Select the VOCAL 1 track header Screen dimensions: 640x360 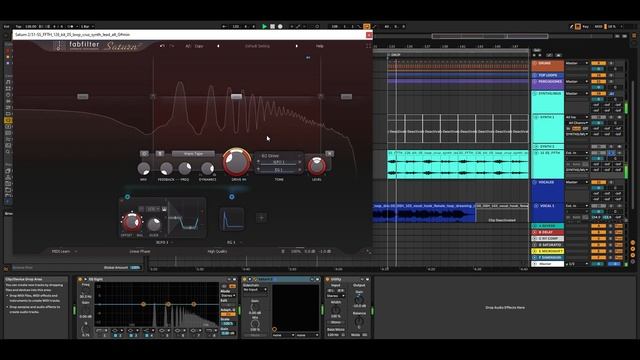point(548,212)
